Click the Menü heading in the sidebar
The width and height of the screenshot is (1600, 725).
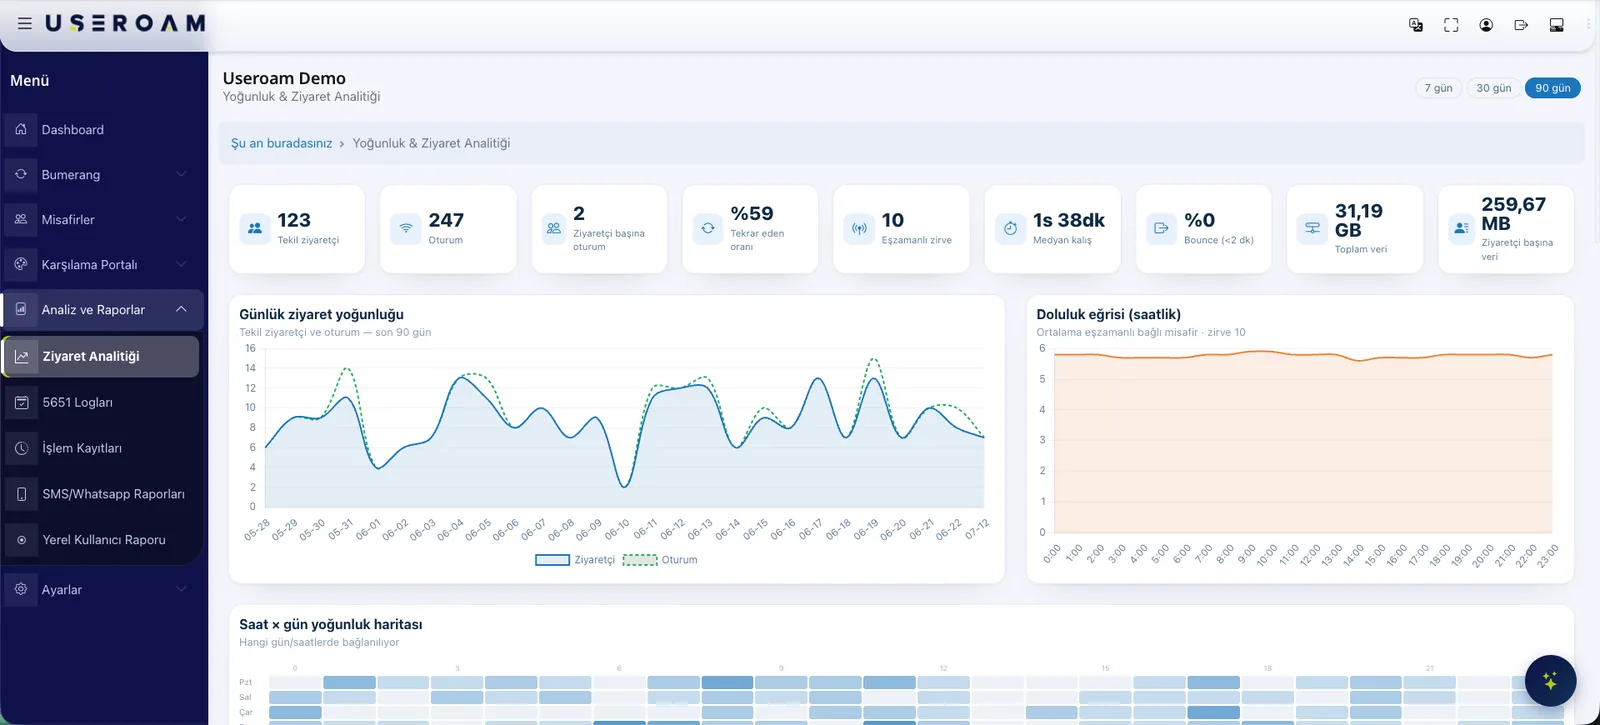coord(30,81)
